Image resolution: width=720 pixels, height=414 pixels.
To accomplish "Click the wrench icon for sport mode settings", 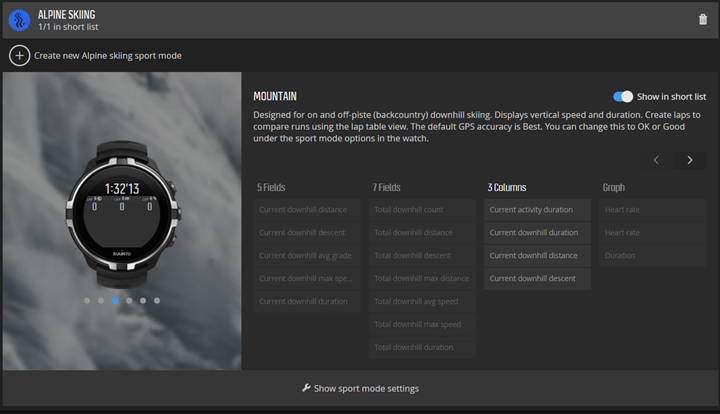I will coord(306,388).
